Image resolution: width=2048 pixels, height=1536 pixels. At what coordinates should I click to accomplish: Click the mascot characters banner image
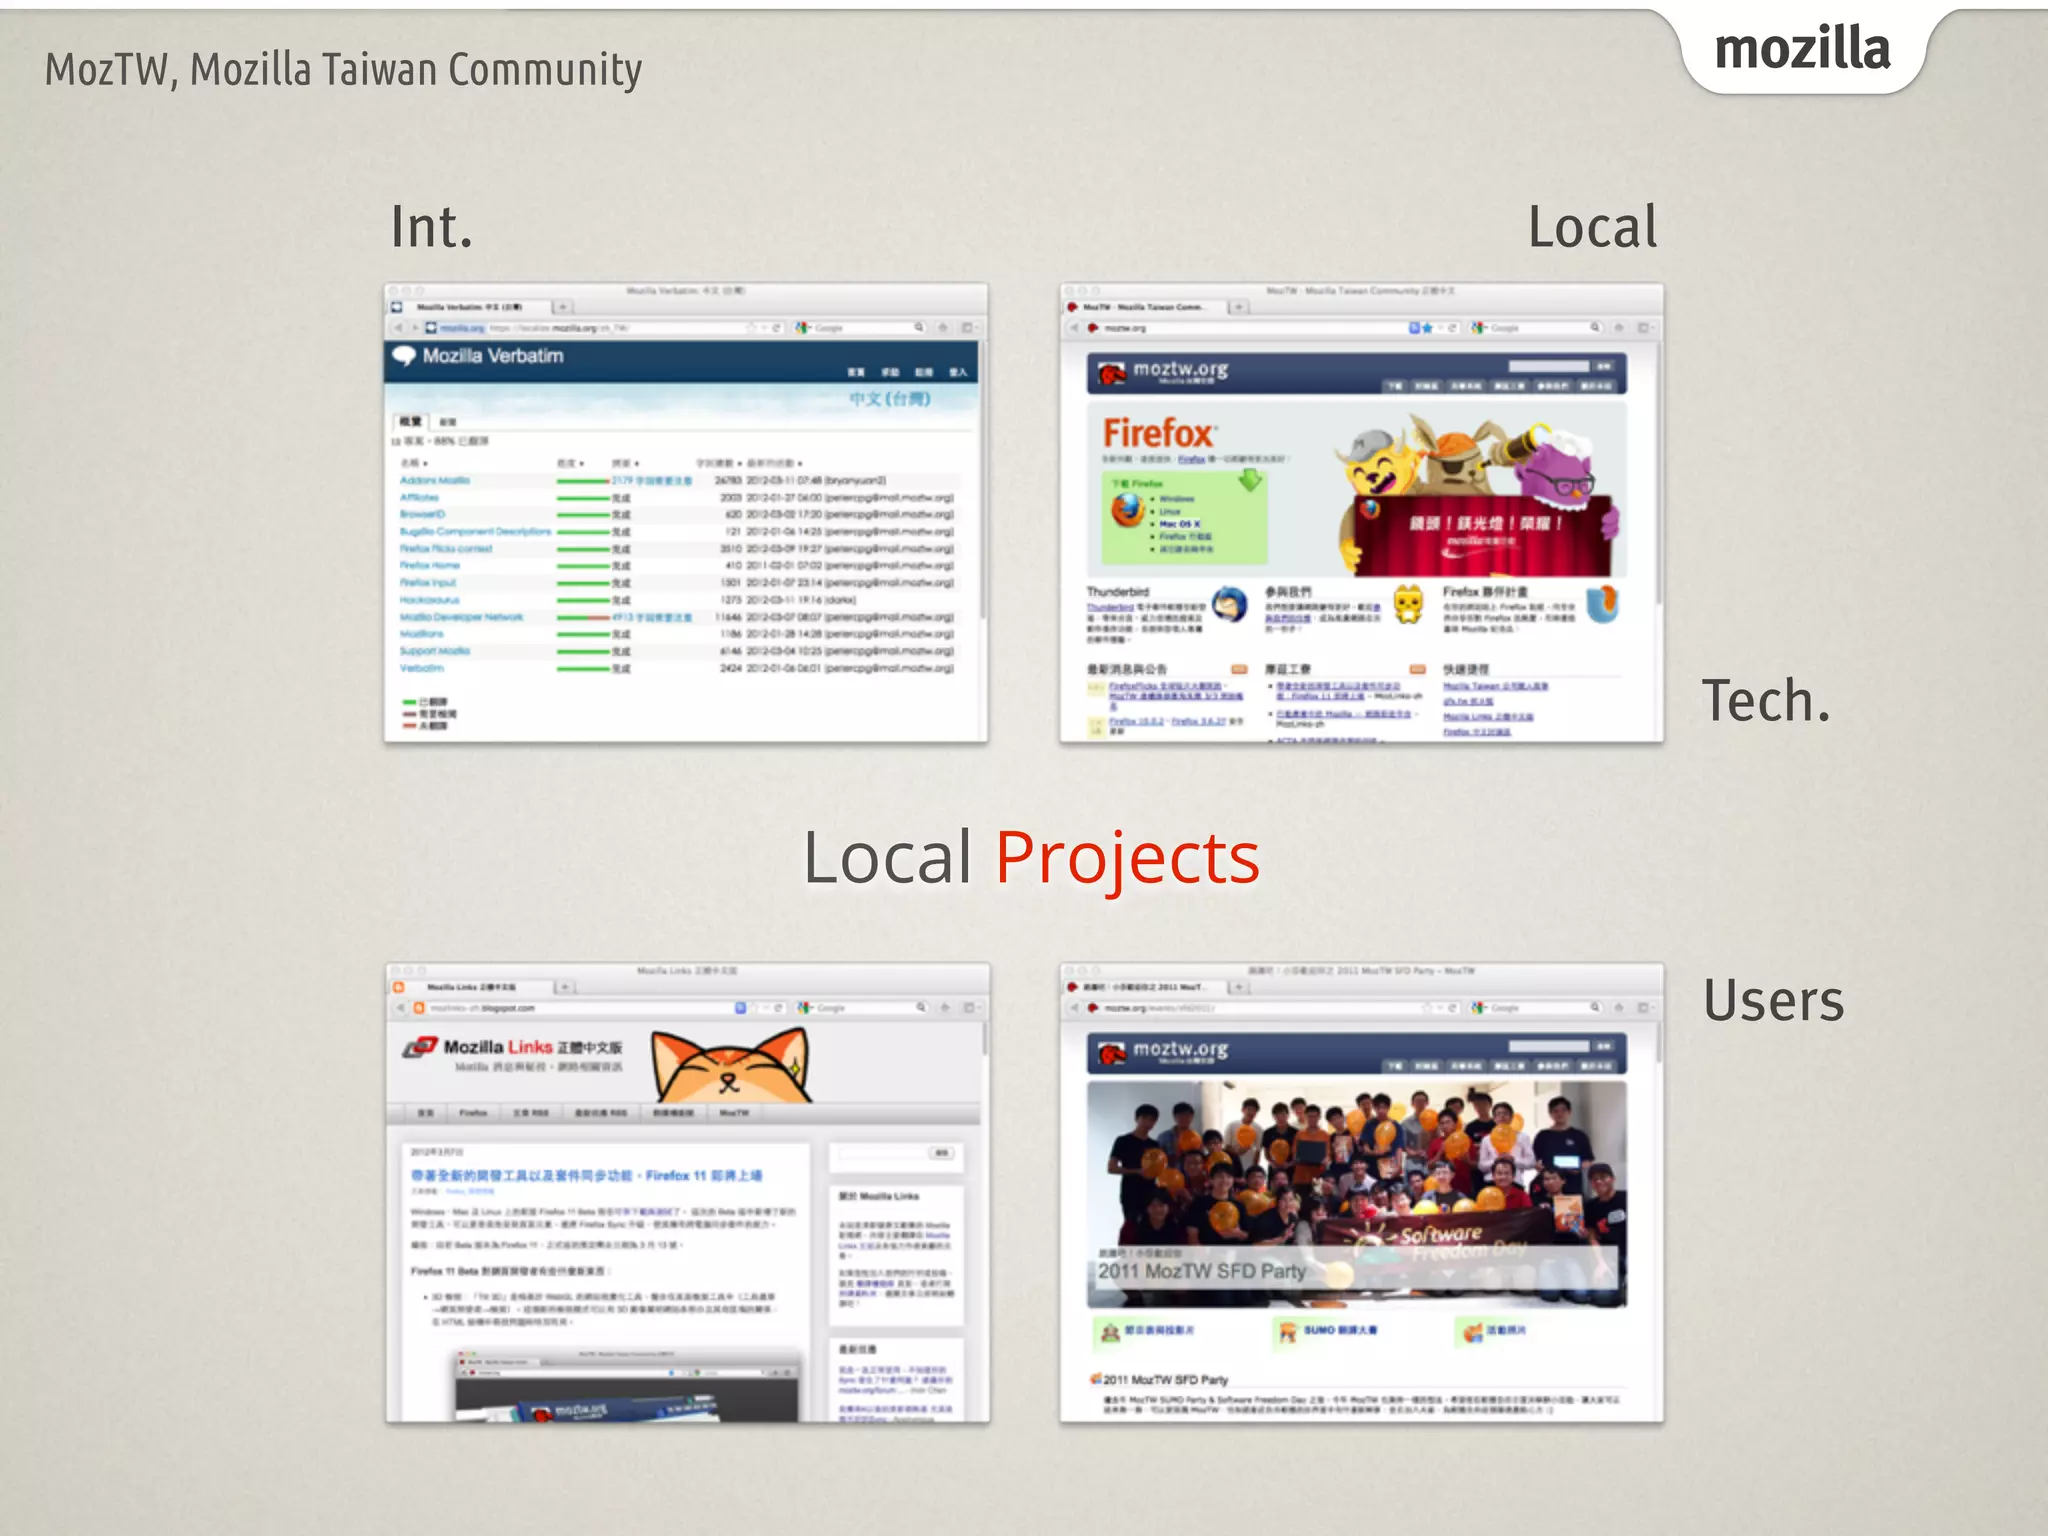coord(1478,496)
